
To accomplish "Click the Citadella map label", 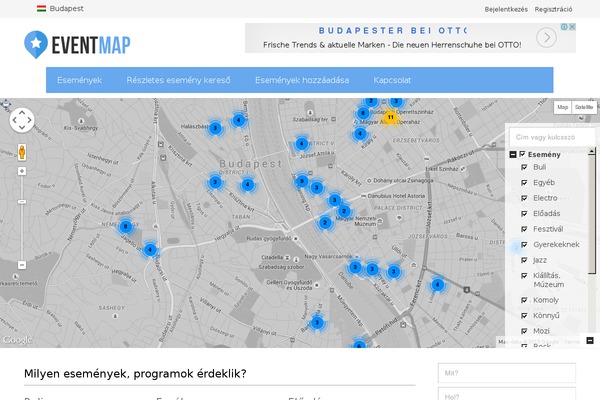I will [272, 257].
